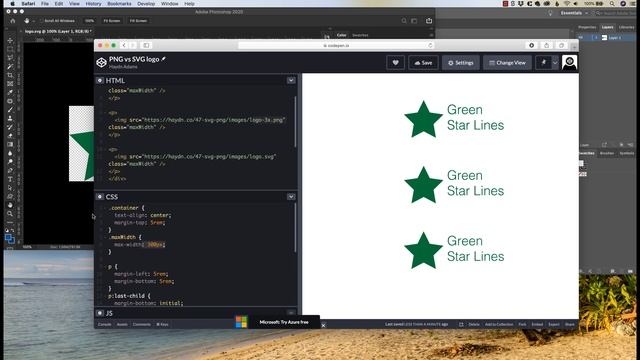Select the Zoom tool in Photoshop toolbar
This screenshot has width=640, height=360.
10,213
